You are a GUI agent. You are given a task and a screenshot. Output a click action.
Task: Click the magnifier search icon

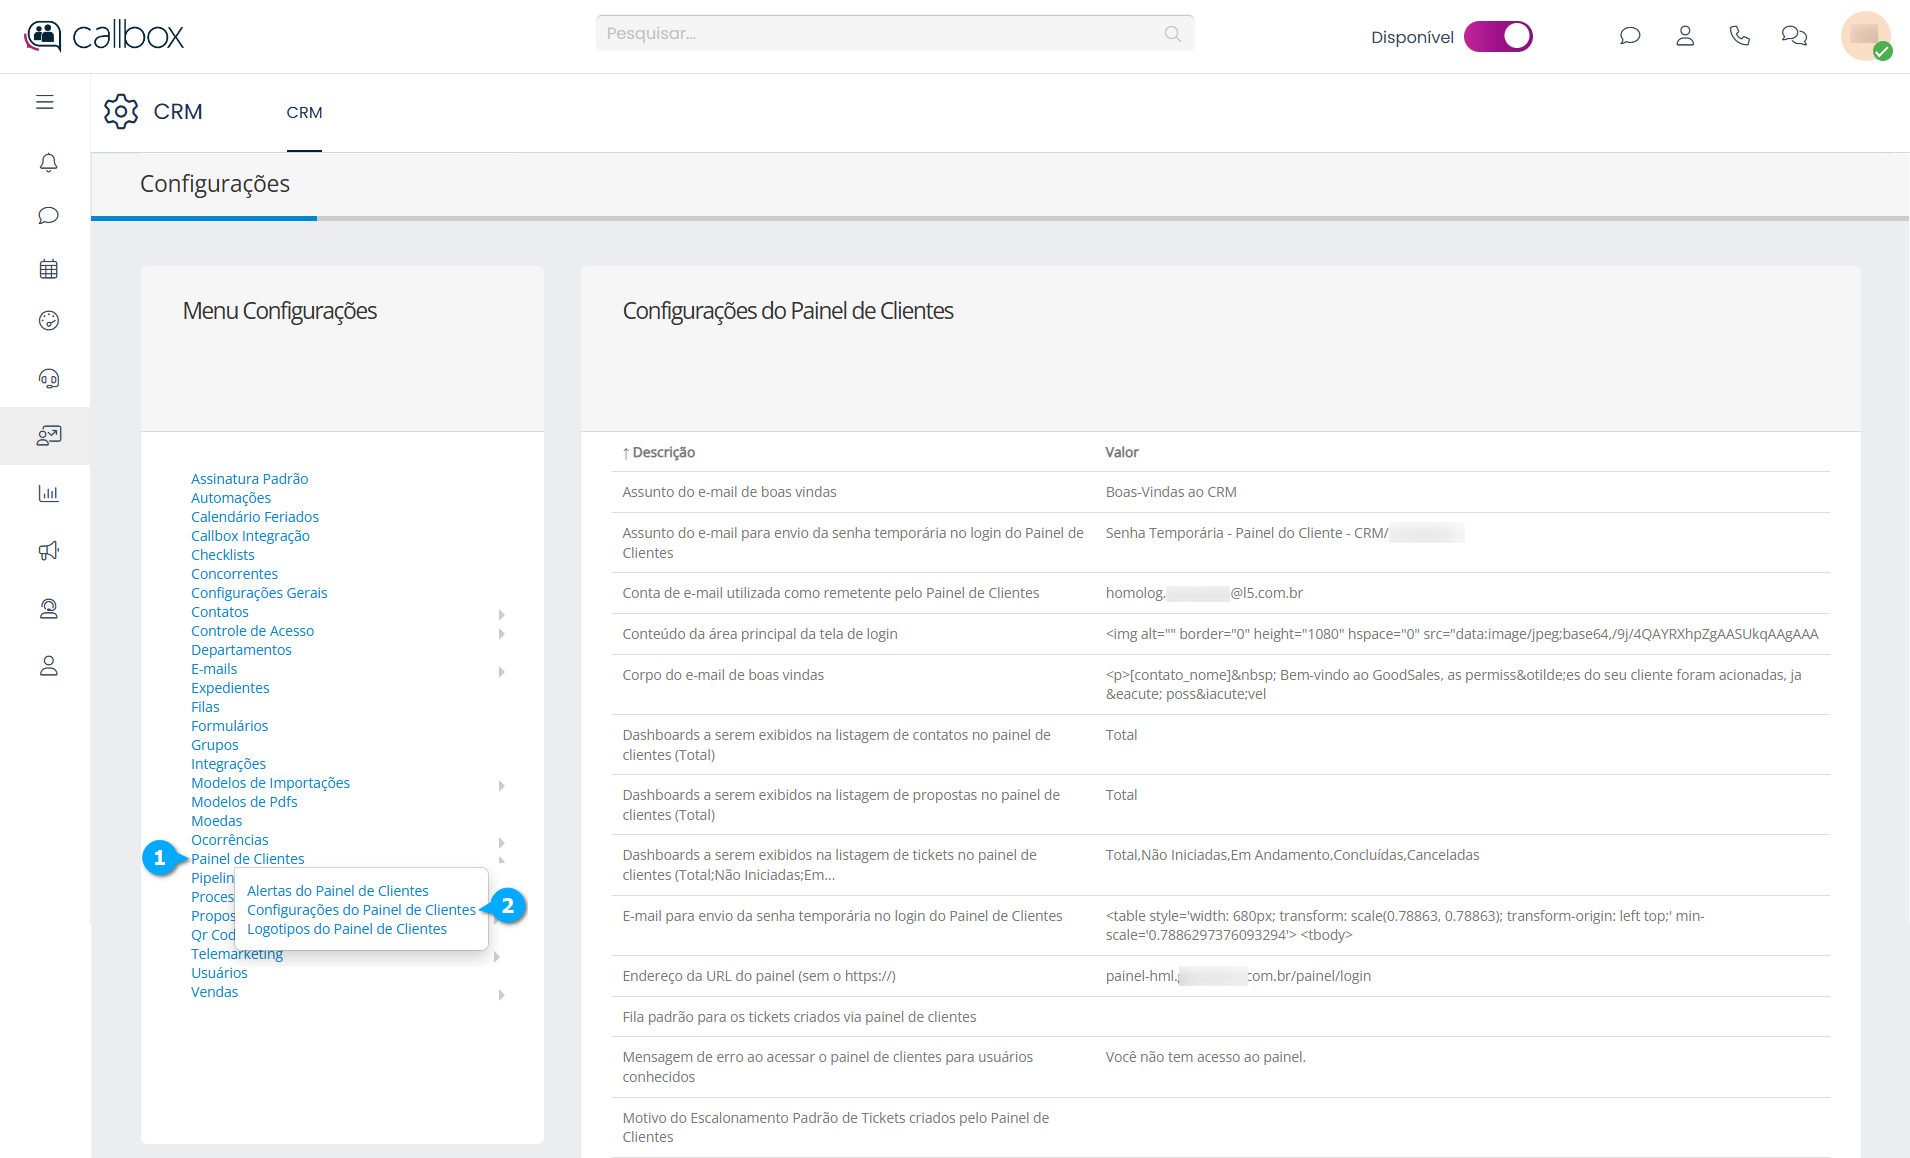tap(1172, 34)
